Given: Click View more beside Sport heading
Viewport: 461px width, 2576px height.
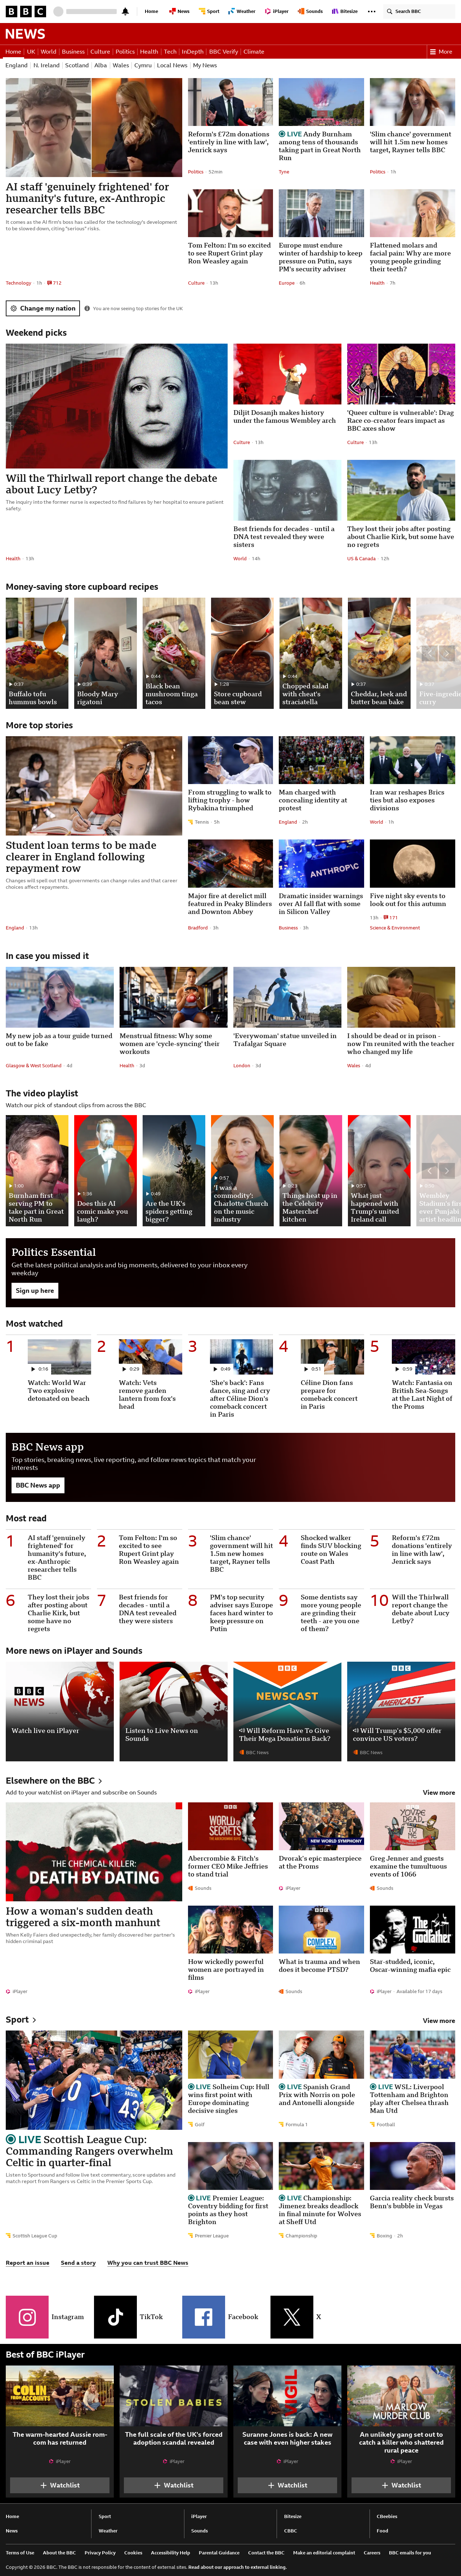Looking at the screenshot, I should (x=439, y=2021).
